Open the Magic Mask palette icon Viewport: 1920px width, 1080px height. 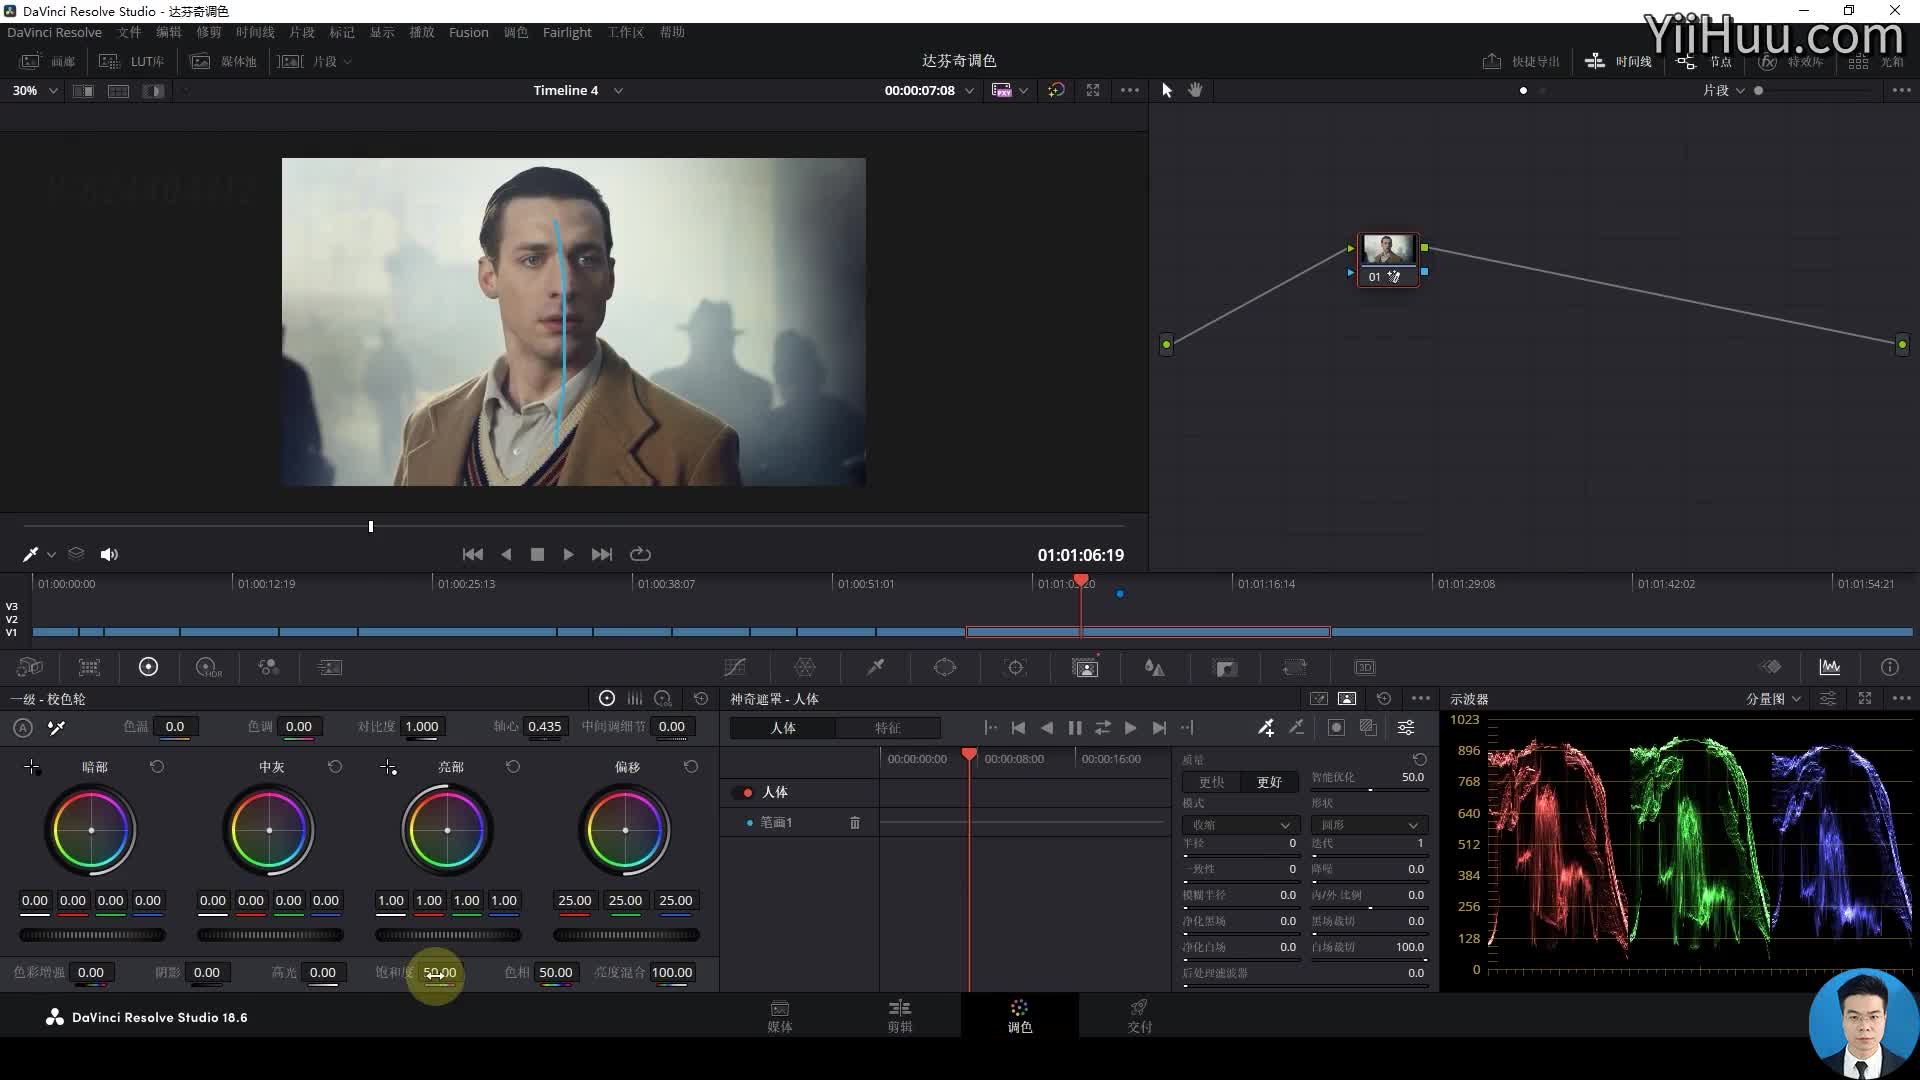(x=1085, y=667)
